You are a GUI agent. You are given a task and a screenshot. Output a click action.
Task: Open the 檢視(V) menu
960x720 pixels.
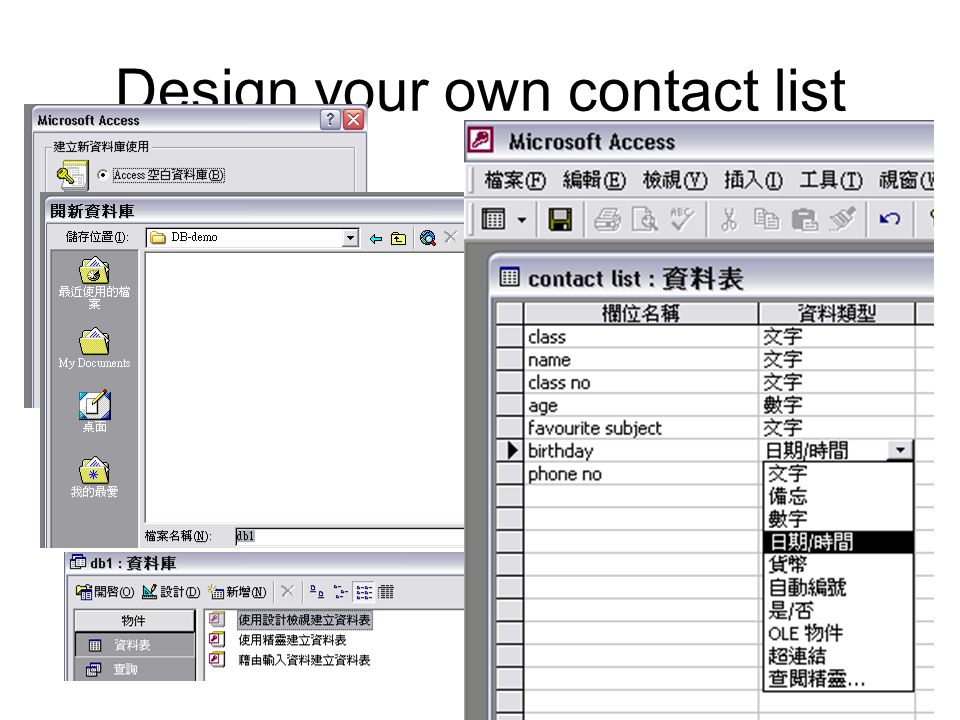(x=675, y=181)
